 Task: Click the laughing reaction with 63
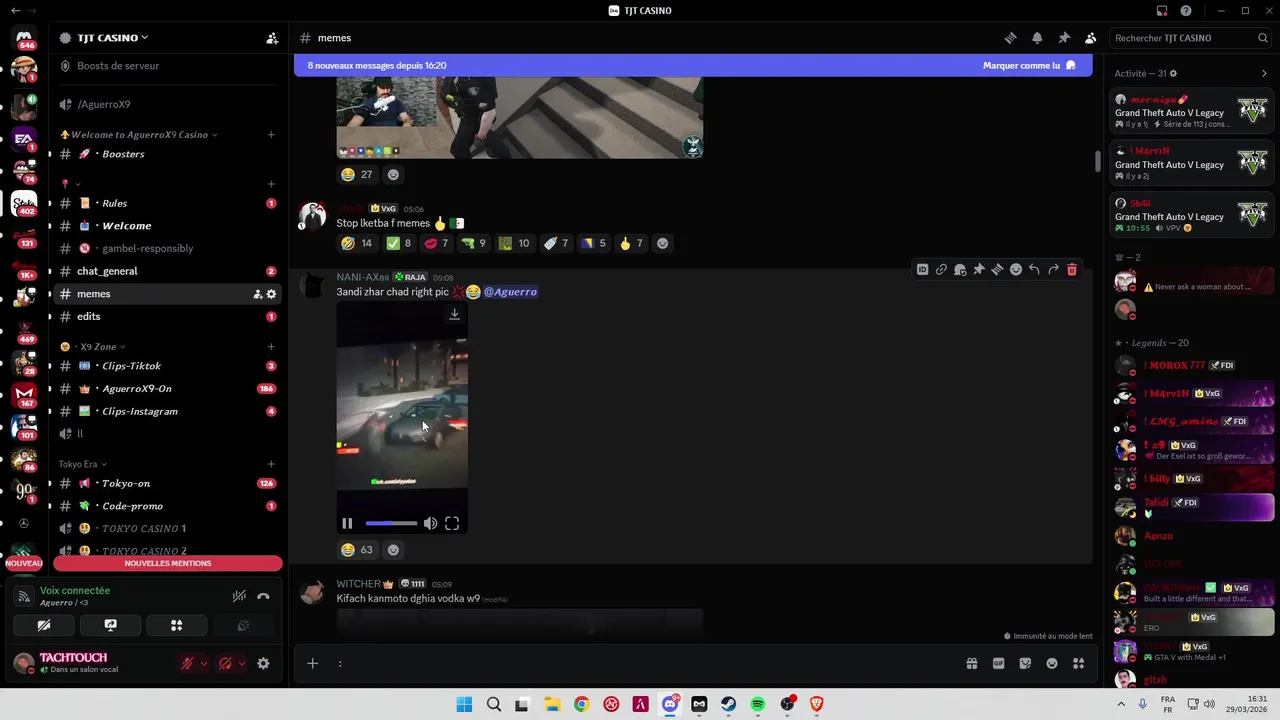click(x=357, y=550)
